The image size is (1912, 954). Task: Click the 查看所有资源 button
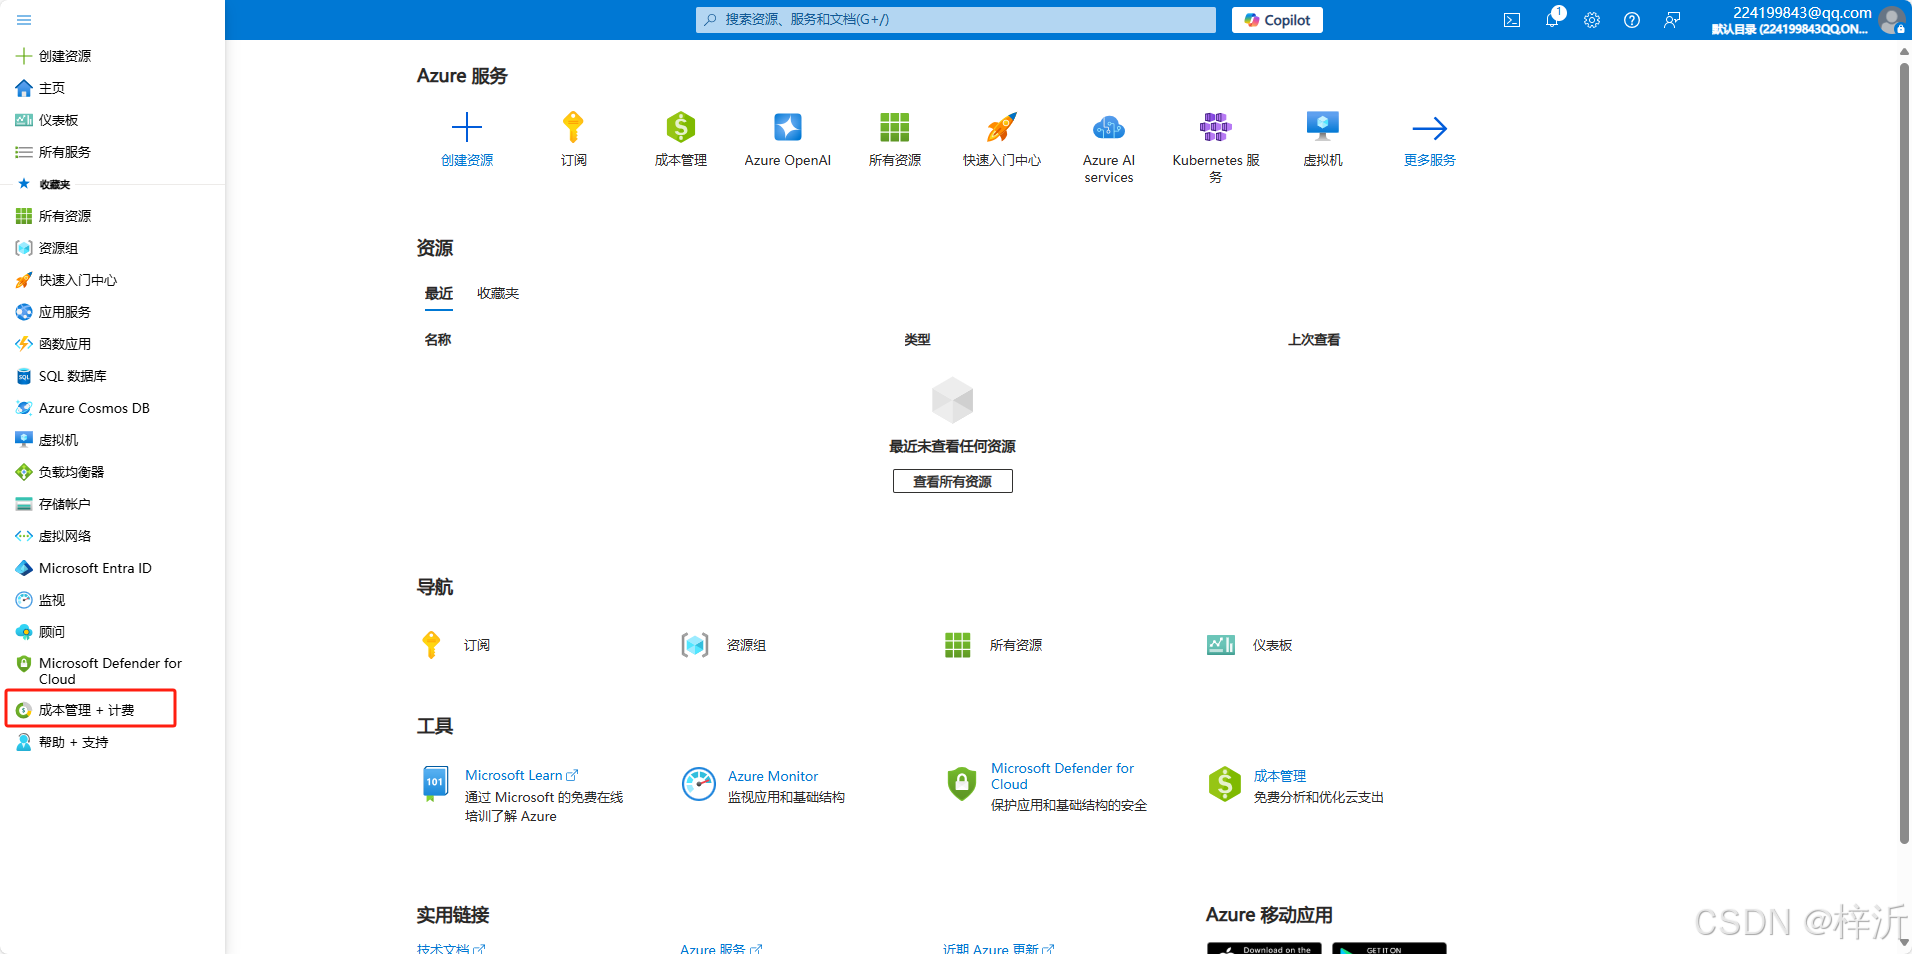coord(952,481)
